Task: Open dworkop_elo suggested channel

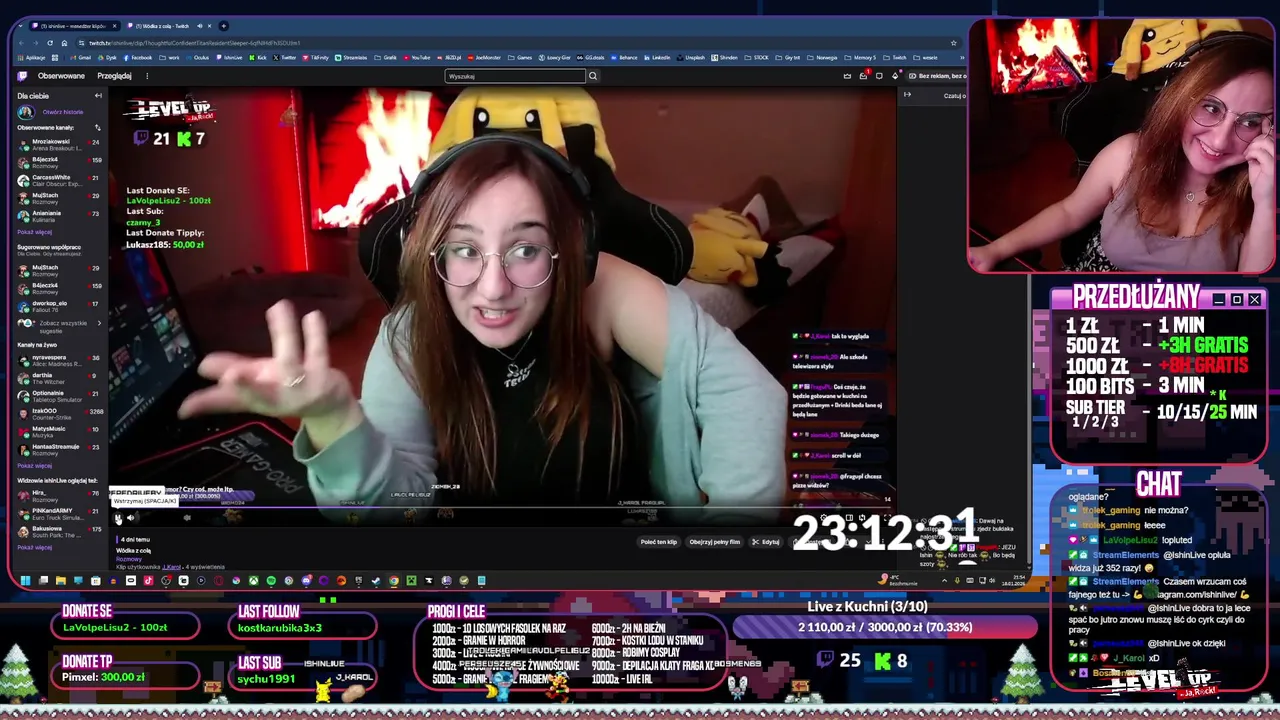Action: [x=59, y=307]
